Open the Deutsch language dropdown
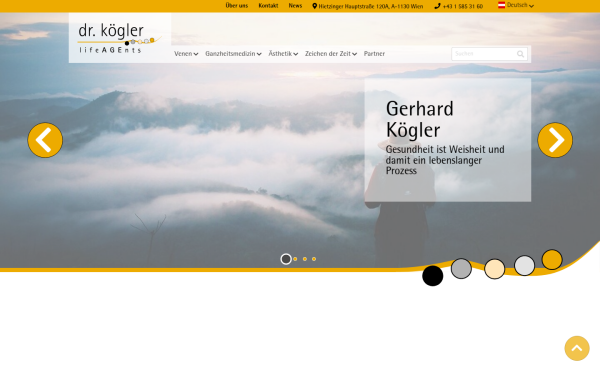The height and width of the screenshot is (375, 600). click(x=520, y=5)
